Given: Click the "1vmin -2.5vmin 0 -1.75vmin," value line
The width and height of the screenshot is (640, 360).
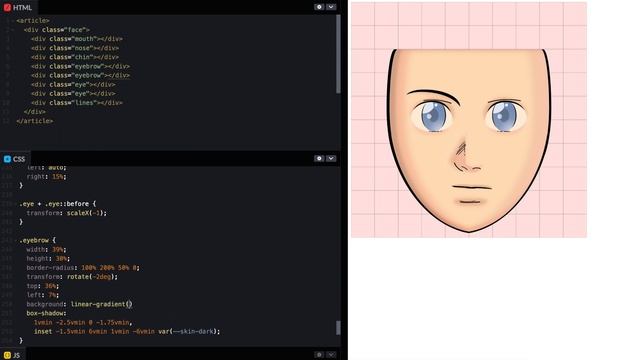Looking at the screenshot, I should (x=83, y=322).
